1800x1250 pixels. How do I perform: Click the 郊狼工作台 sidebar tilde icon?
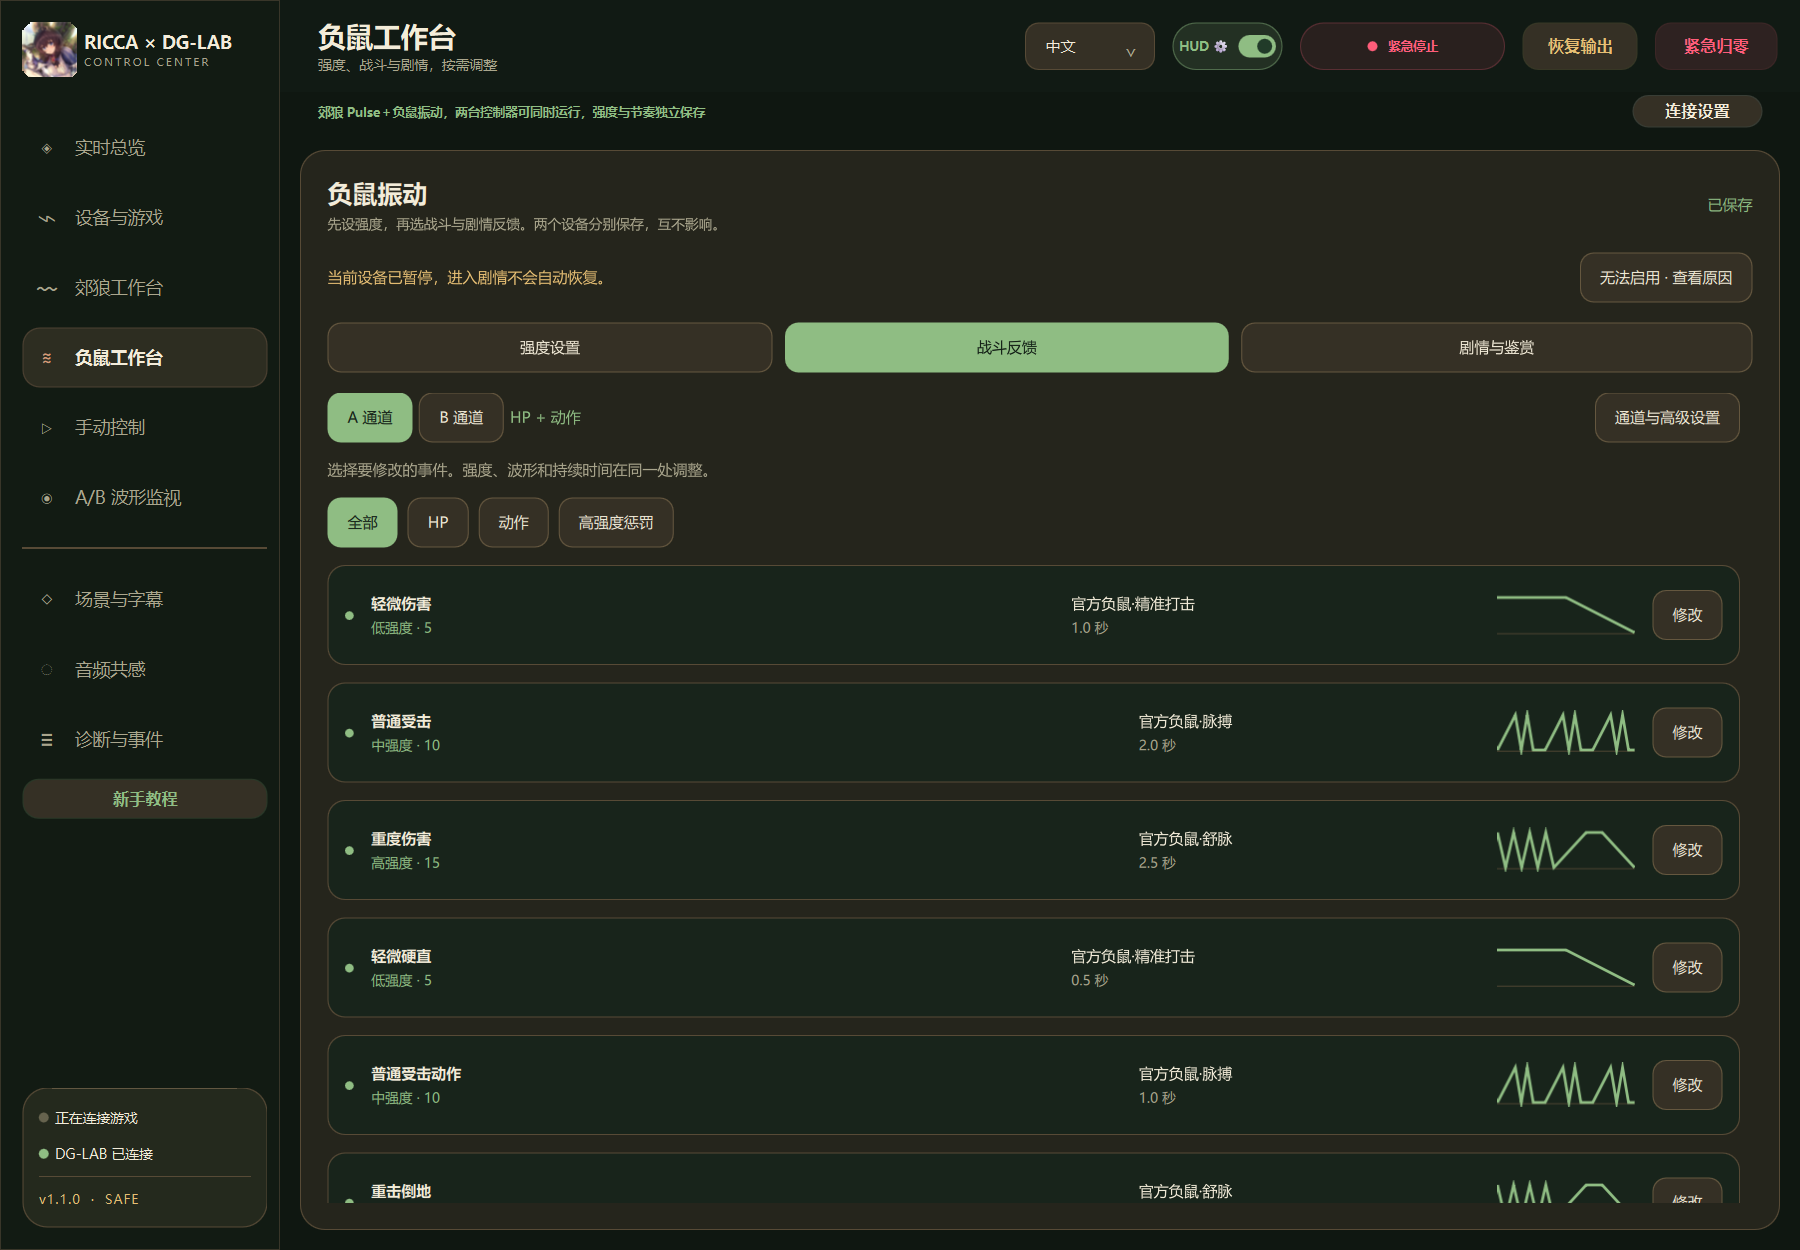tap(46, 288)
